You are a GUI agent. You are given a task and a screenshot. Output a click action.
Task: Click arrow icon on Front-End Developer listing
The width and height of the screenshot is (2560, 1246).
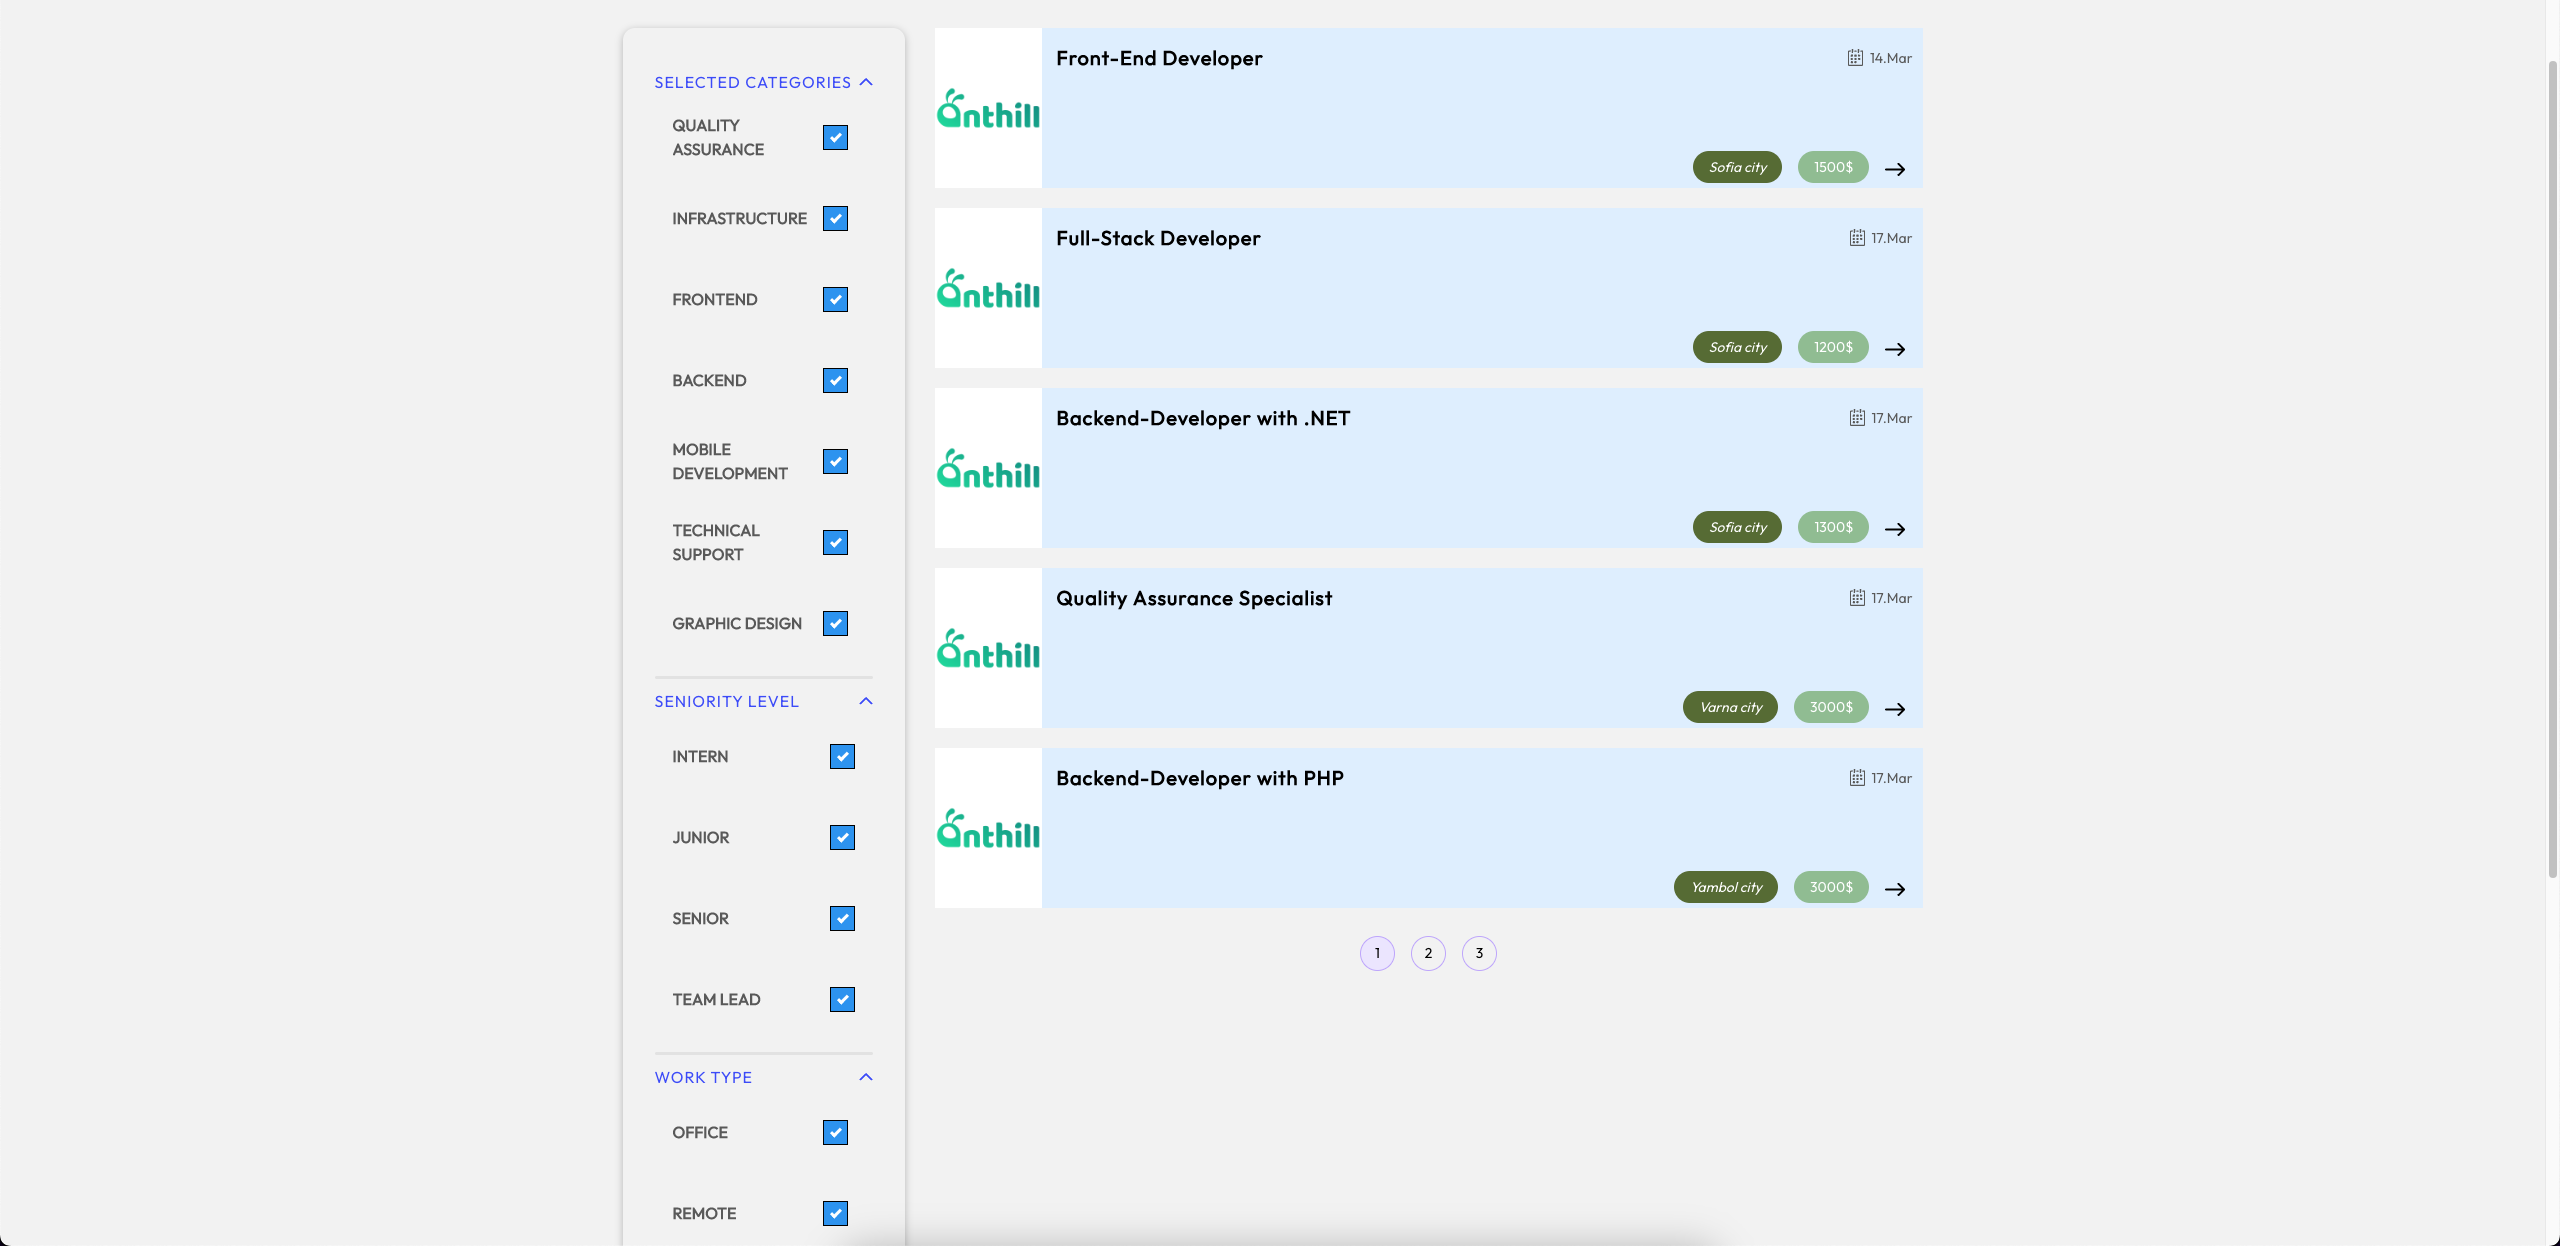click(x=1894, y=169)
